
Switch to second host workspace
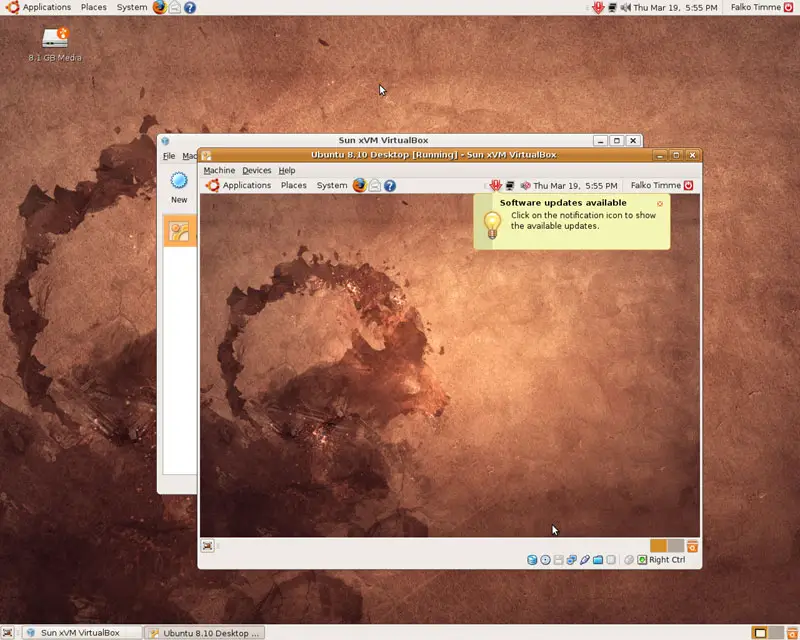pyautogui.click(x=777, y=633)
